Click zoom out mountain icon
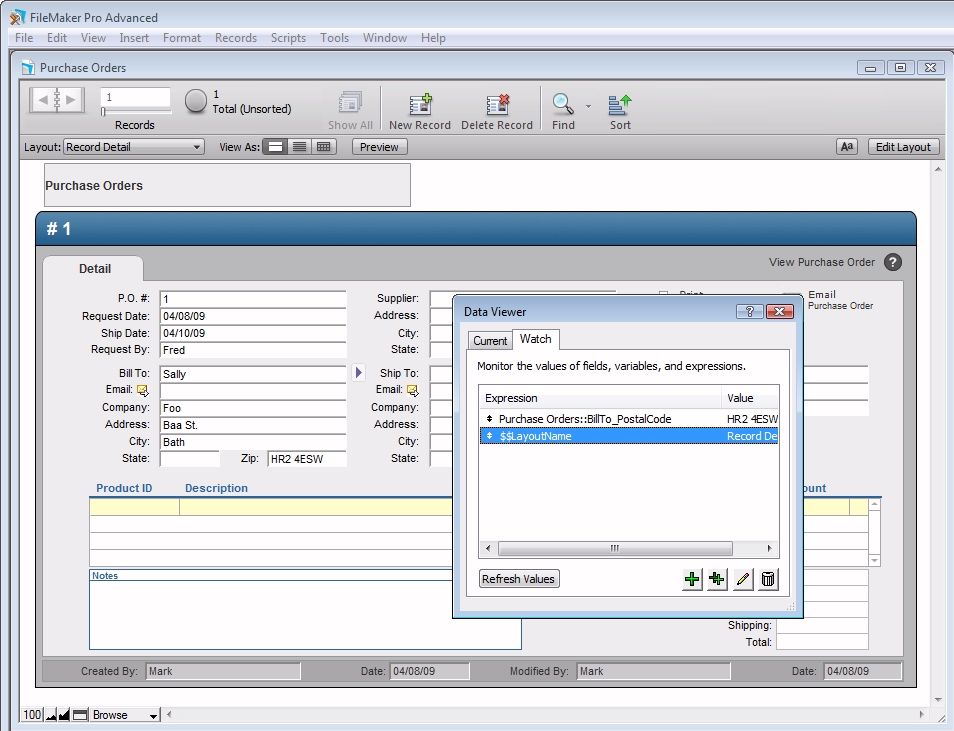This screenshot has width=954, height=731. tap(51, 715)
